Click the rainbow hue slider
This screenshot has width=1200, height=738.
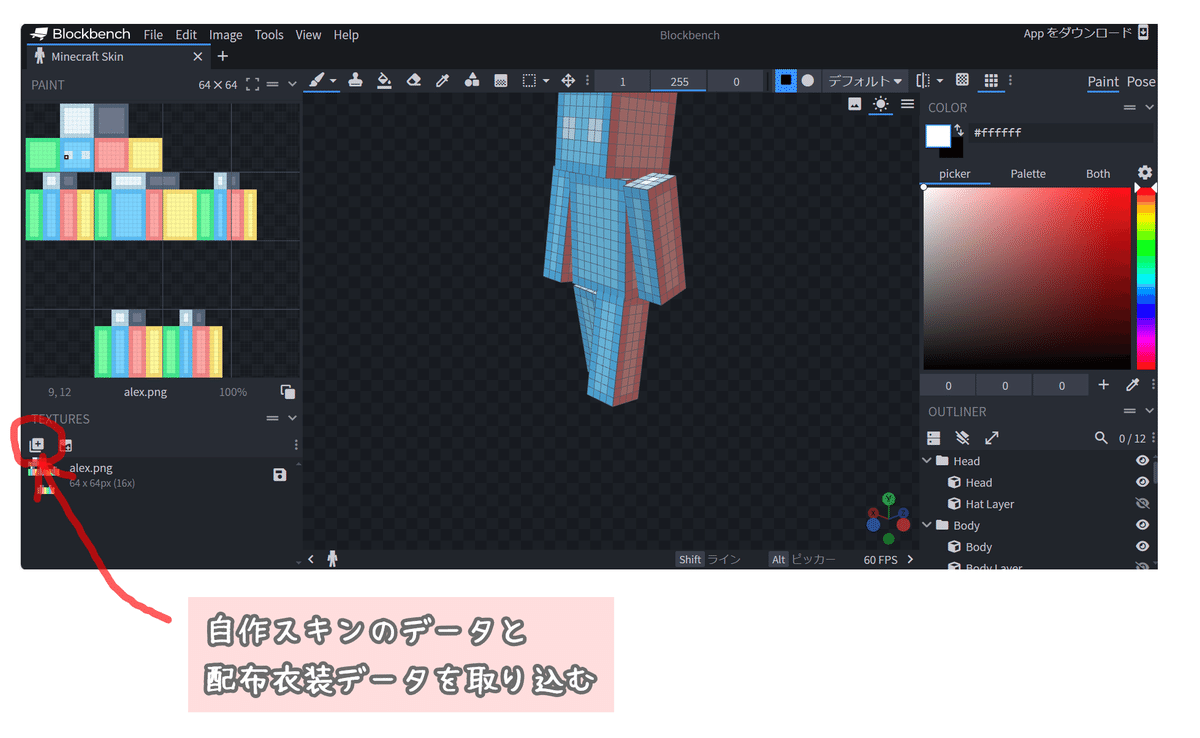coord(1146,278)
